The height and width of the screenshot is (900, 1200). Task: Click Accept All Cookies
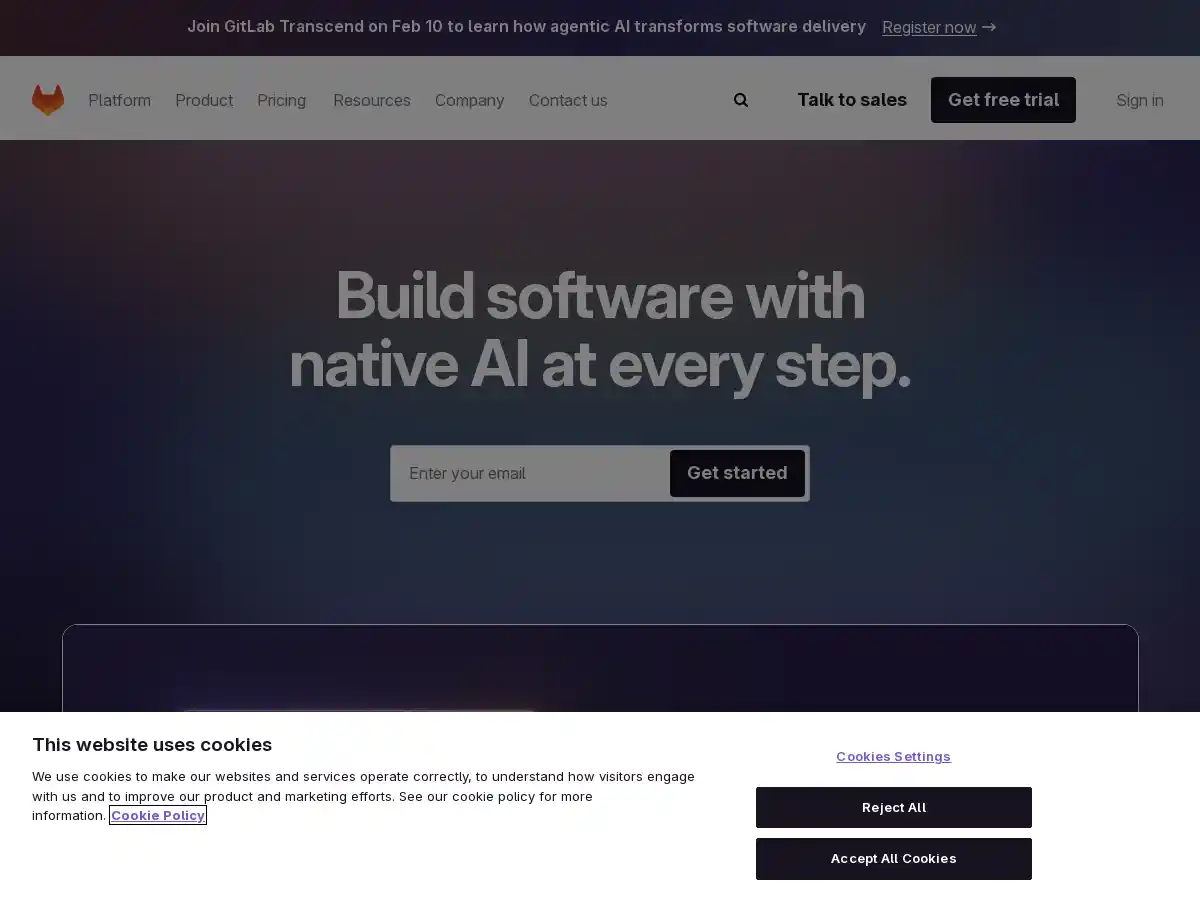[893, 858]
